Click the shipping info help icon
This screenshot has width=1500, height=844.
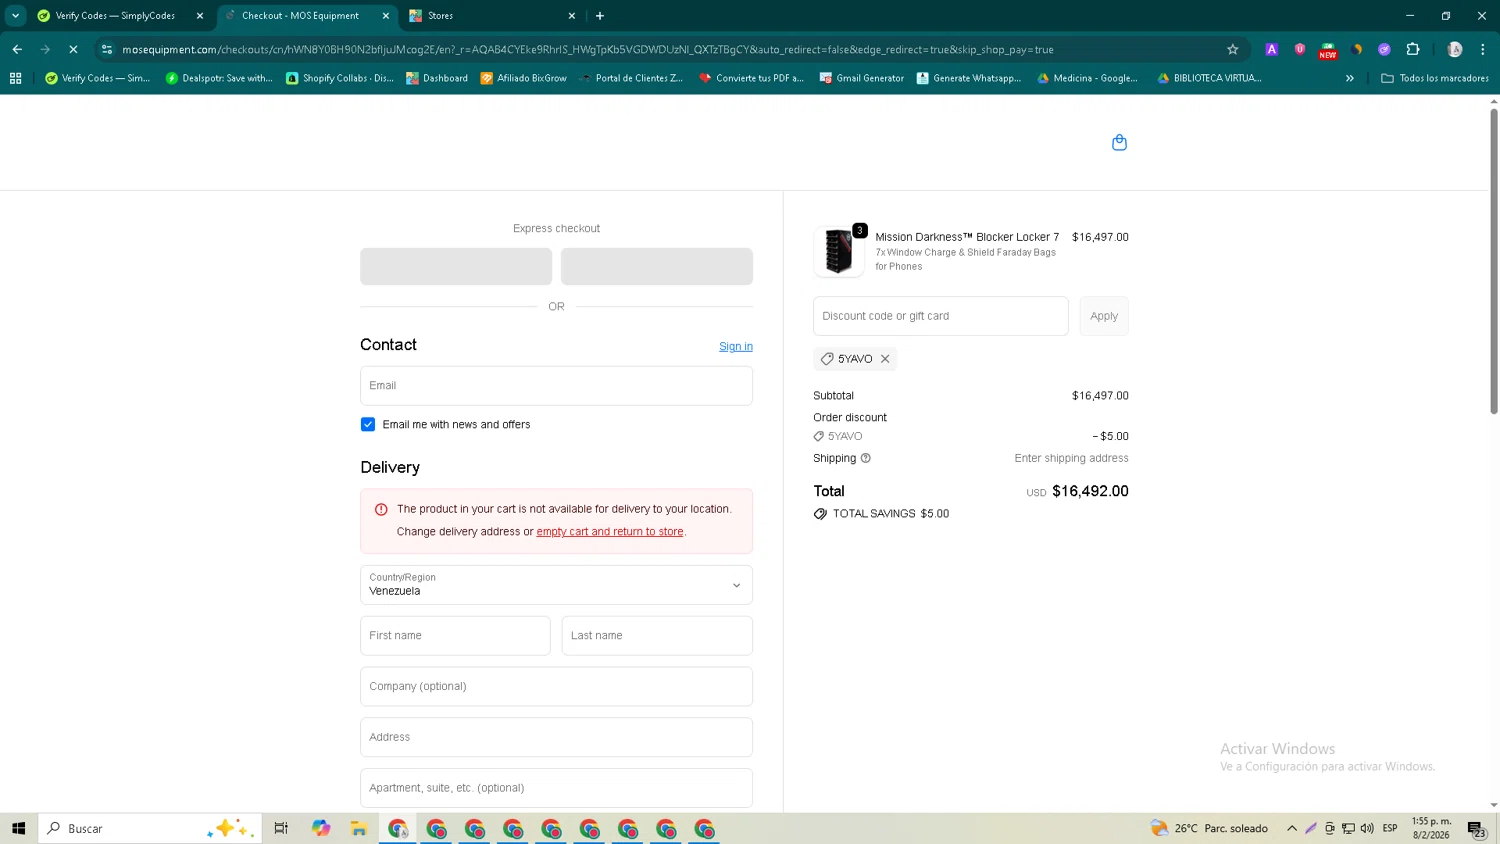[866, 458]
